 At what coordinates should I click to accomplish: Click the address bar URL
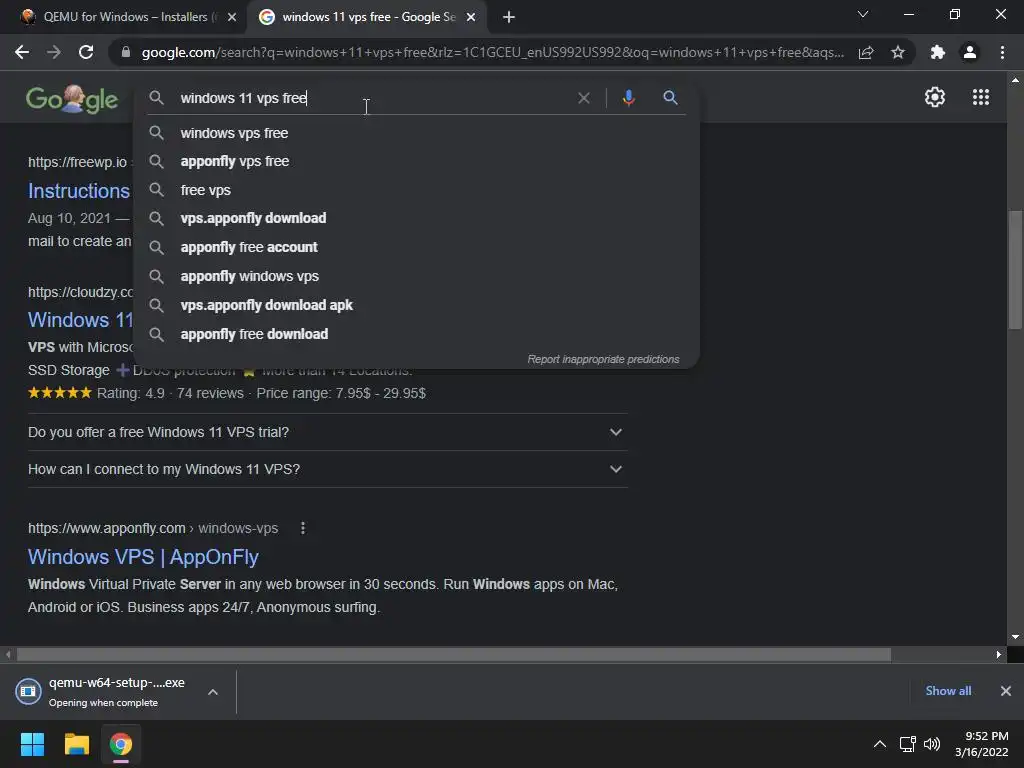click(x=492, y=52)
